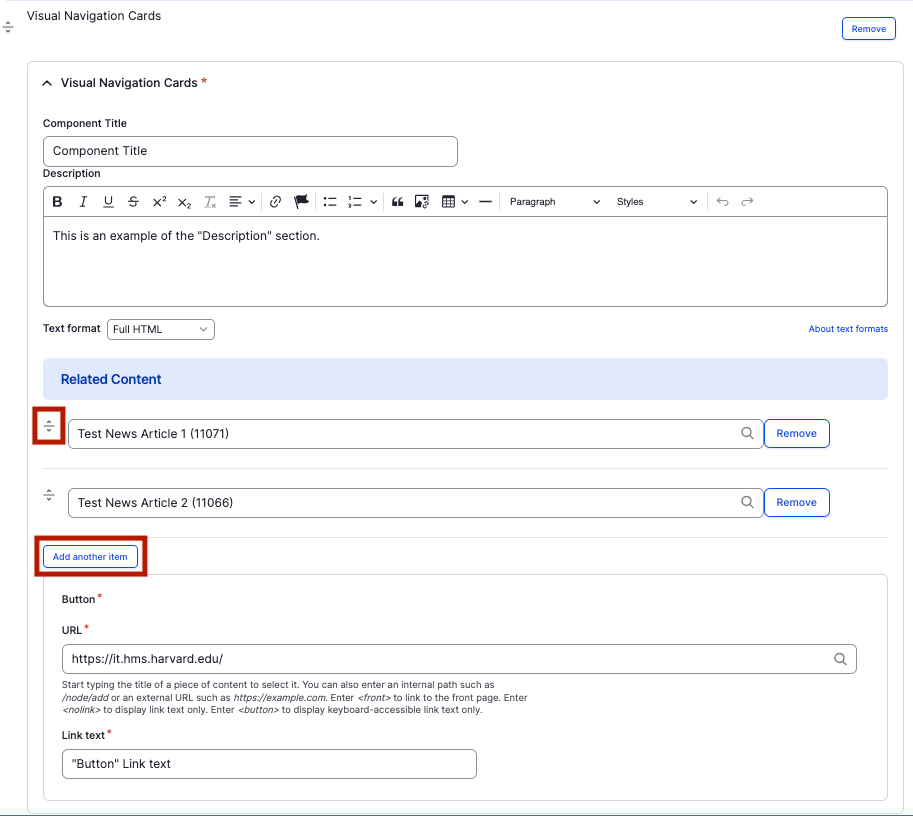The width and height of the screenshot is (913, 816).
Task: Click the superscript icon
Action: (159, 202)
